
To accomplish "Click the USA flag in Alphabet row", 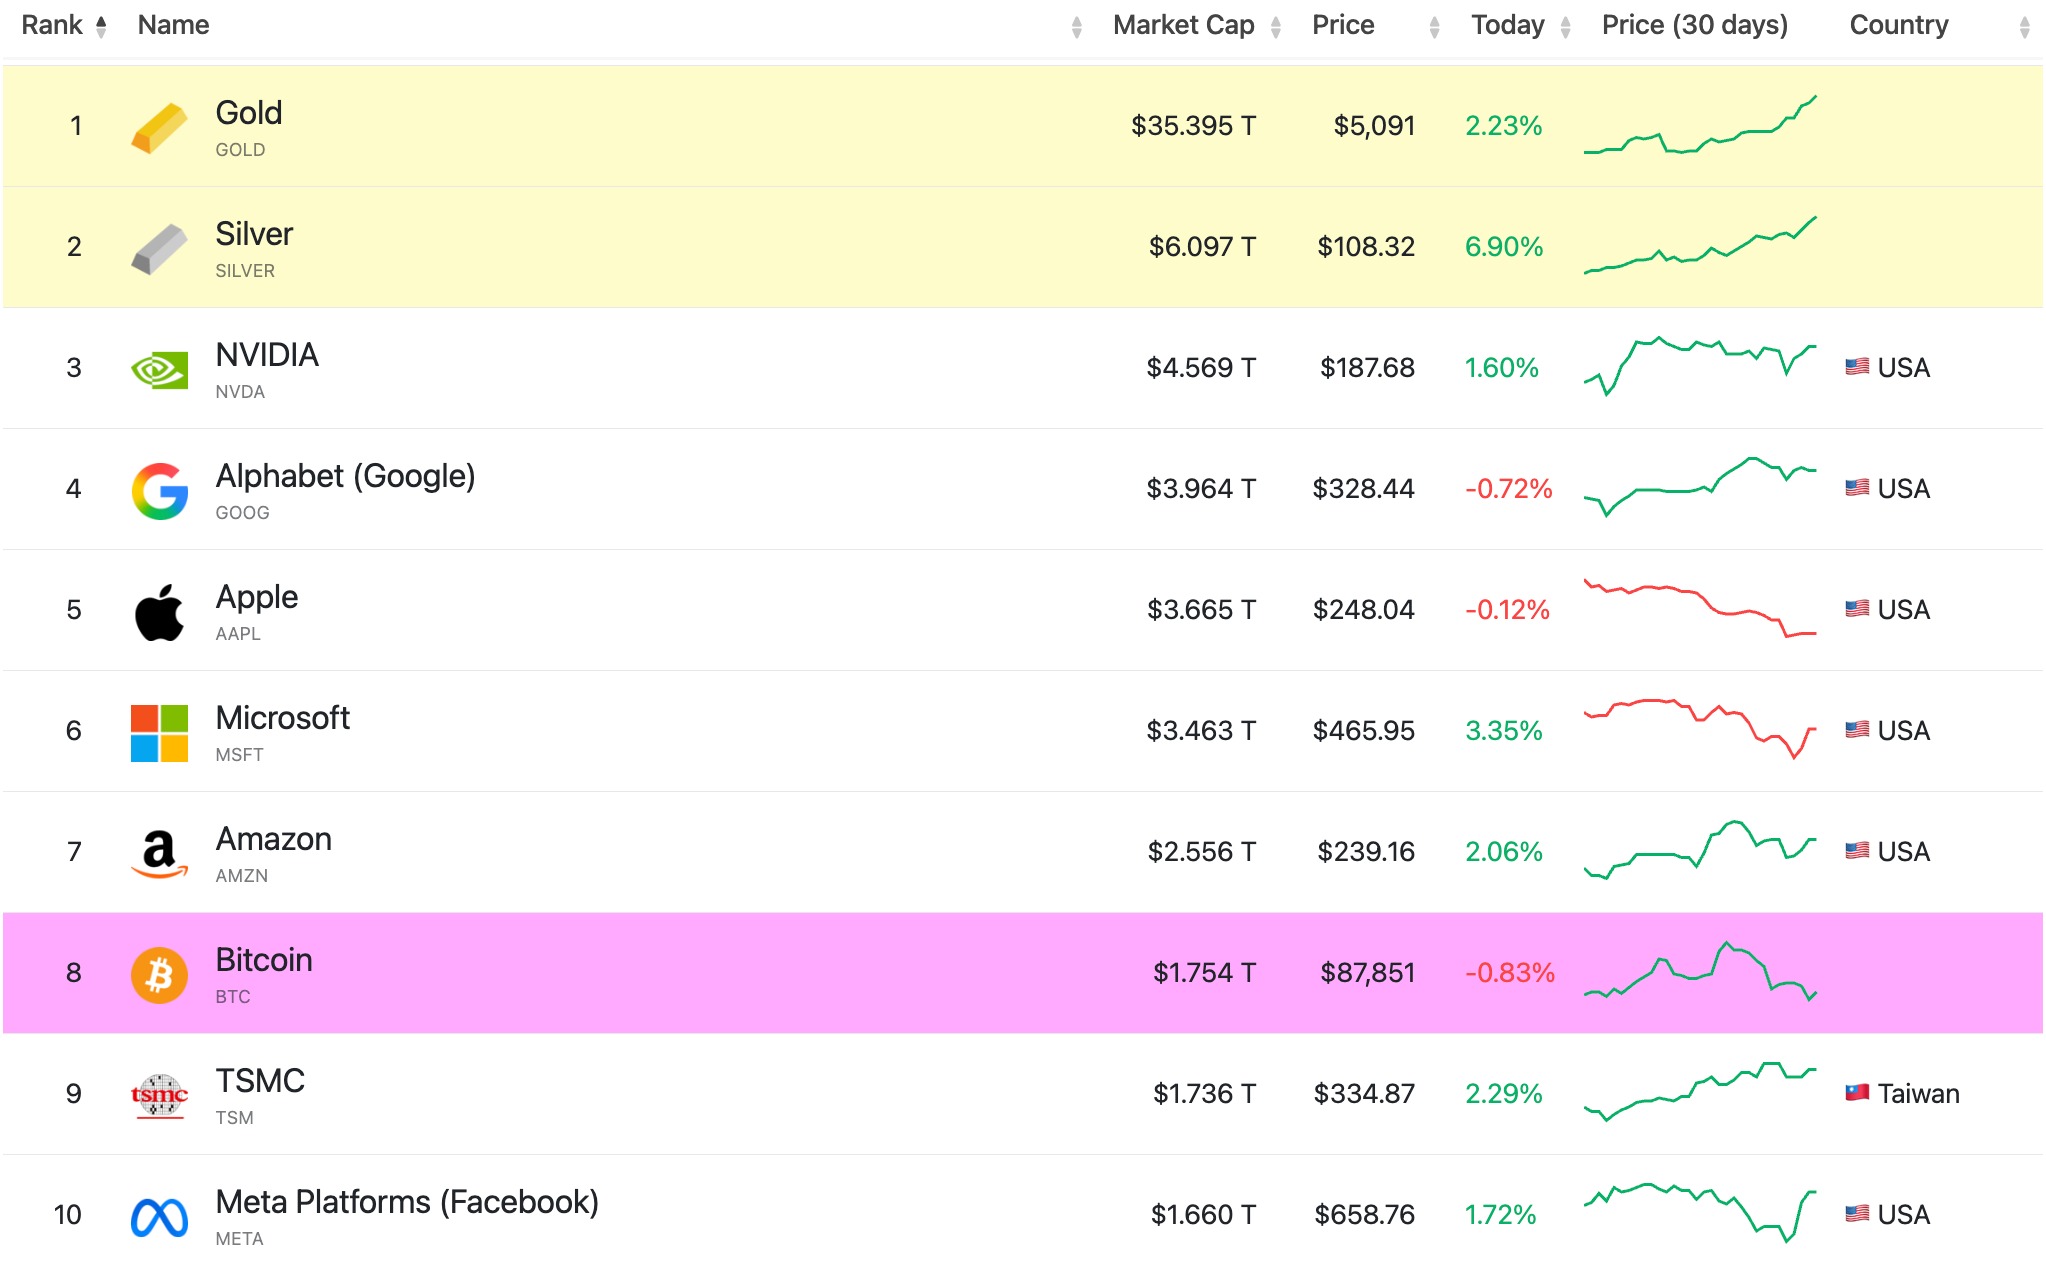I will point(1857,488).
